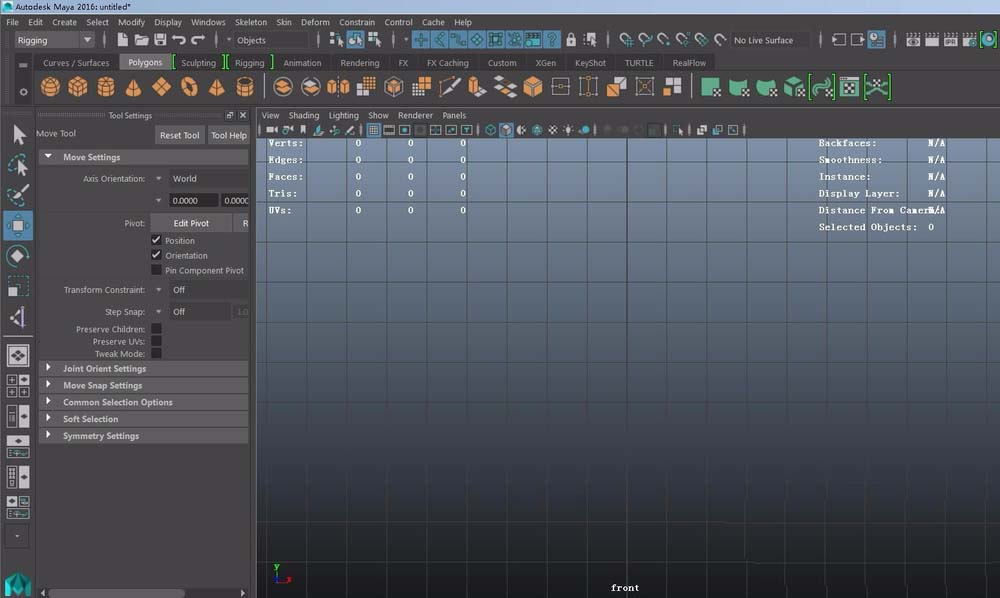Check the Preserve Children option
Viewport: 1000px width, 598px height.
click(x=156, y=329)
